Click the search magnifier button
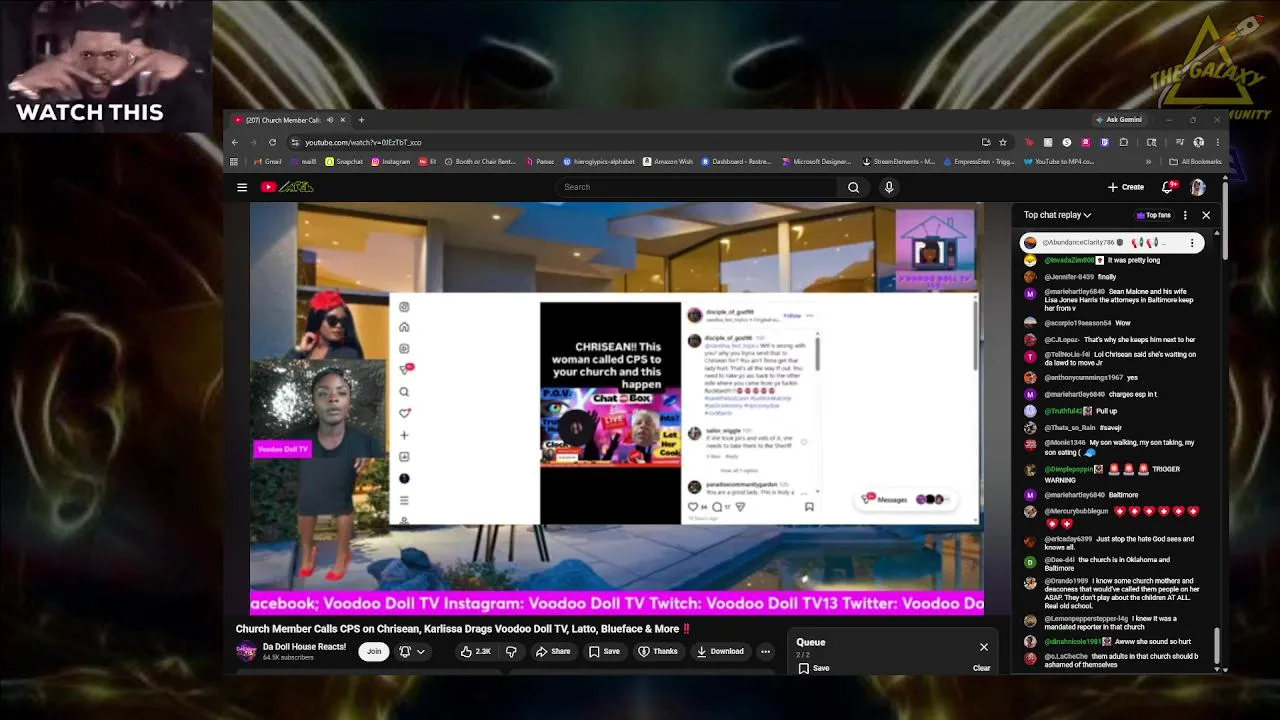The width and height of the screenshot is (1280, 720). point(853,187)
